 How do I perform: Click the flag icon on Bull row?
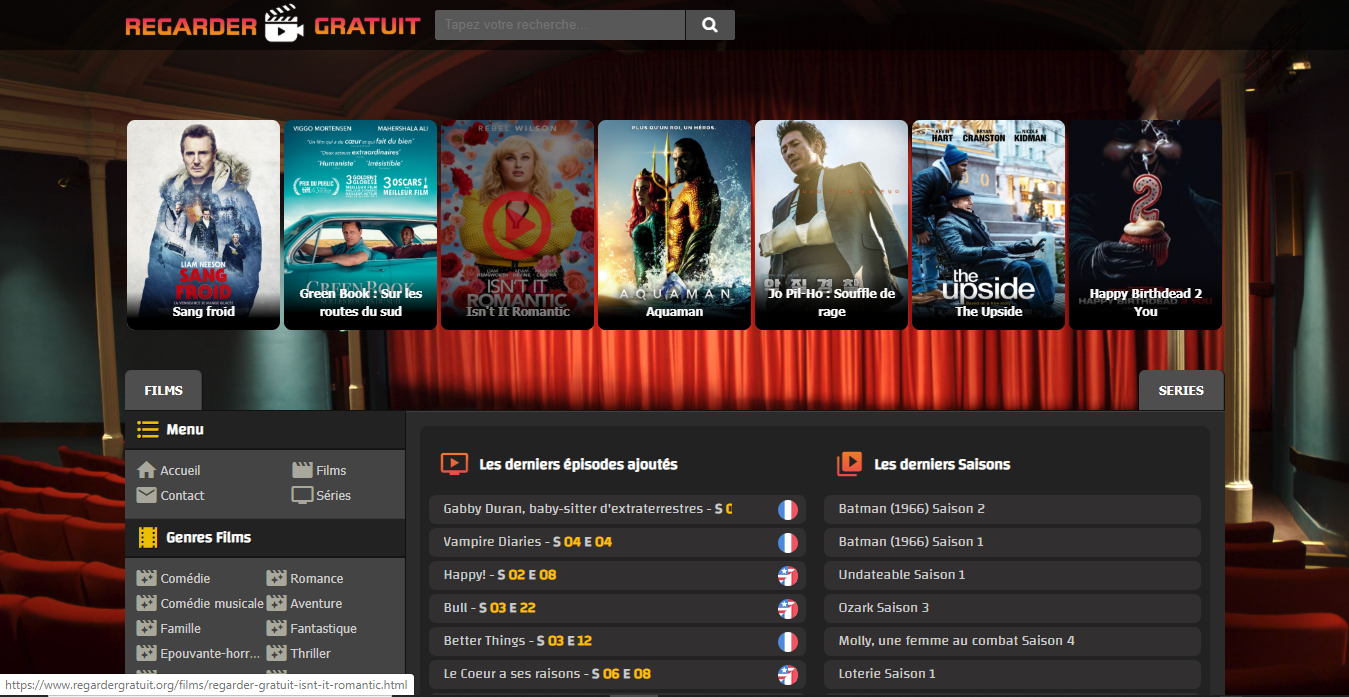(788, 609)
